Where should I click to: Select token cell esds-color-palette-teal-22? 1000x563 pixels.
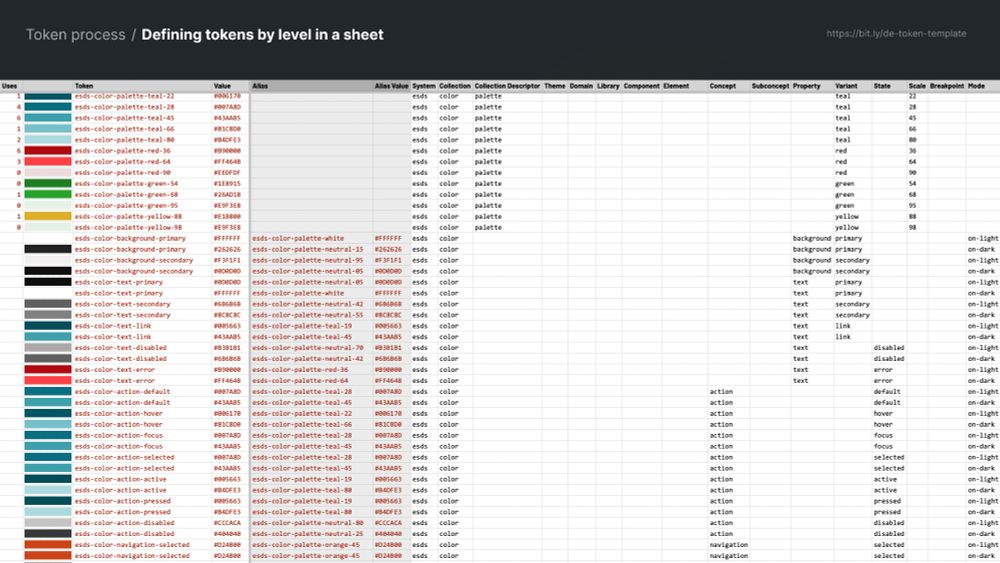(124, 96)
